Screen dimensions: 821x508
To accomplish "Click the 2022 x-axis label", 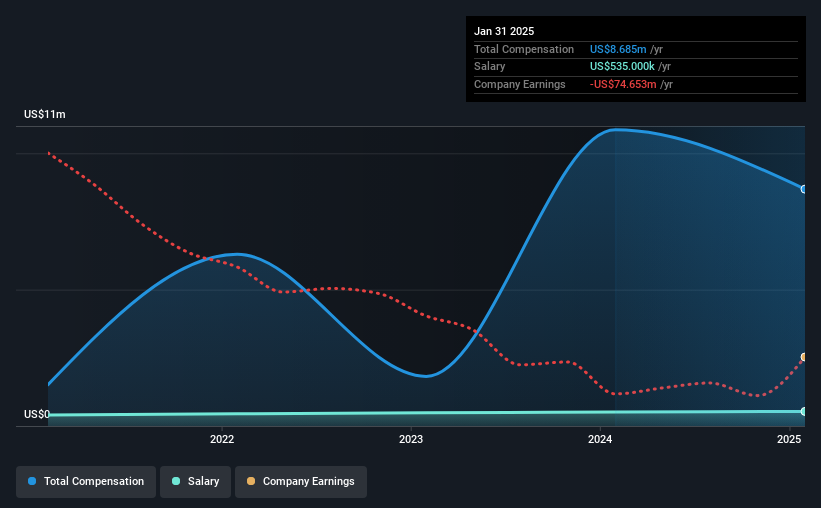I will point(222,439).
